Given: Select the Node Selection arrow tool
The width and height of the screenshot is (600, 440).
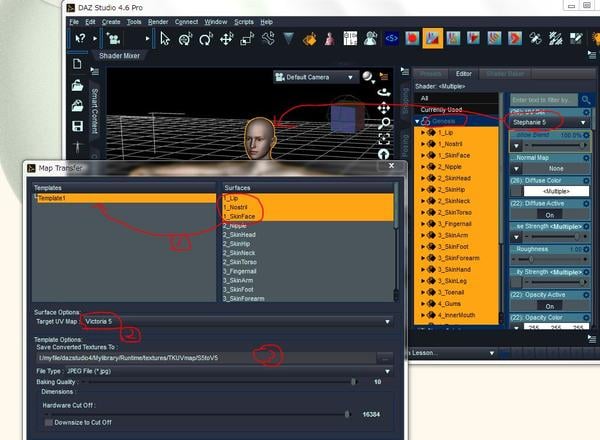Looking at the screenshot, I should [165, 39].
